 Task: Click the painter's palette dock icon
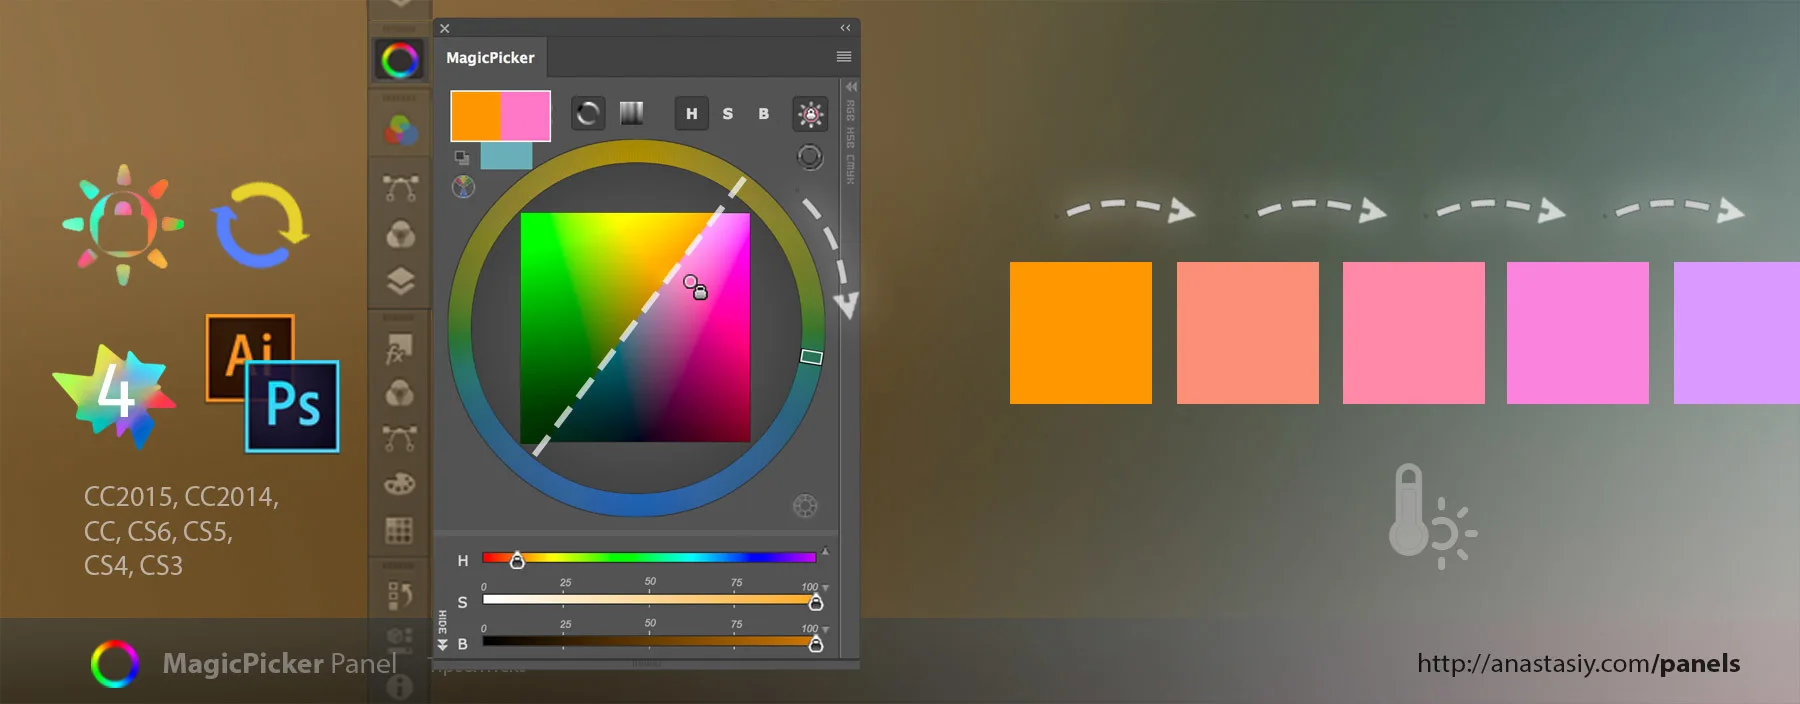coord(399,484)
